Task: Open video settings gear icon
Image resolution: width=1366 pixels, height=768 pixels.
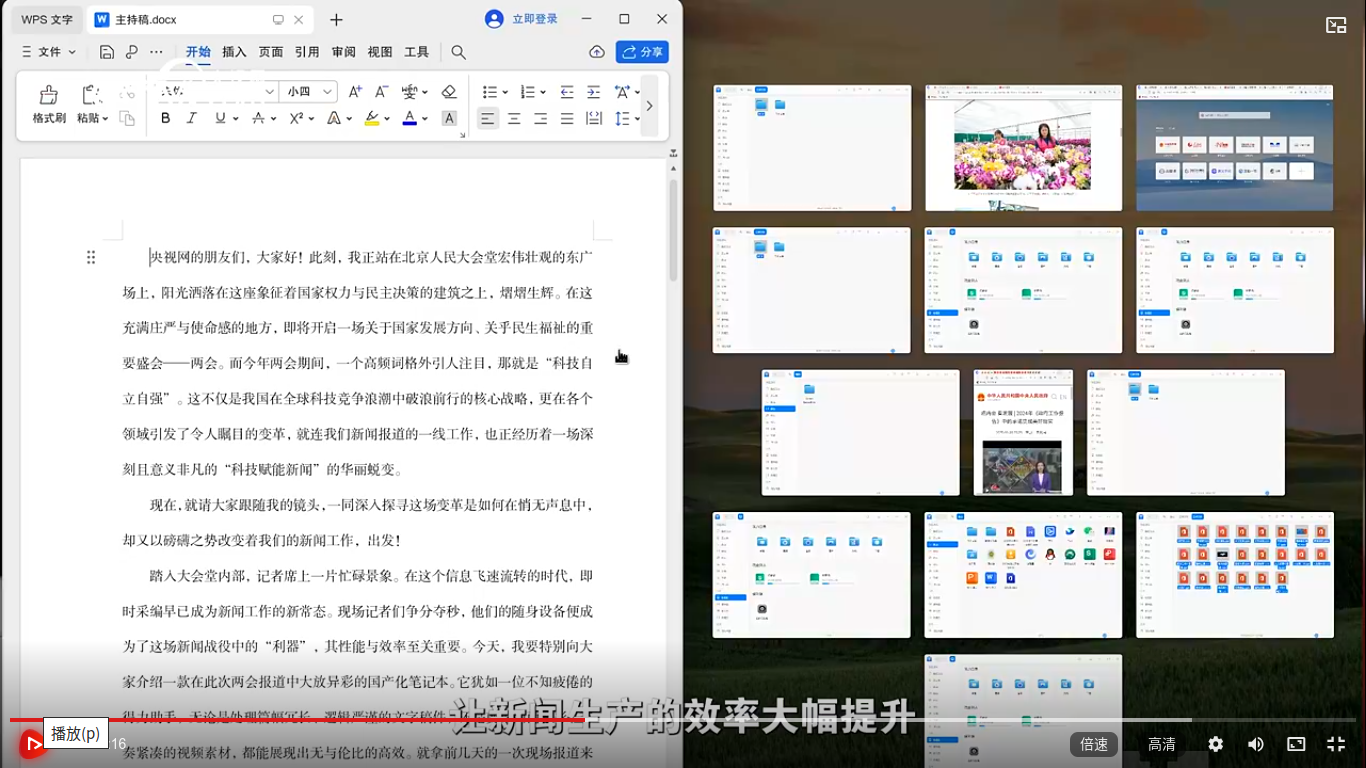Action: (x=1215, y=744)
